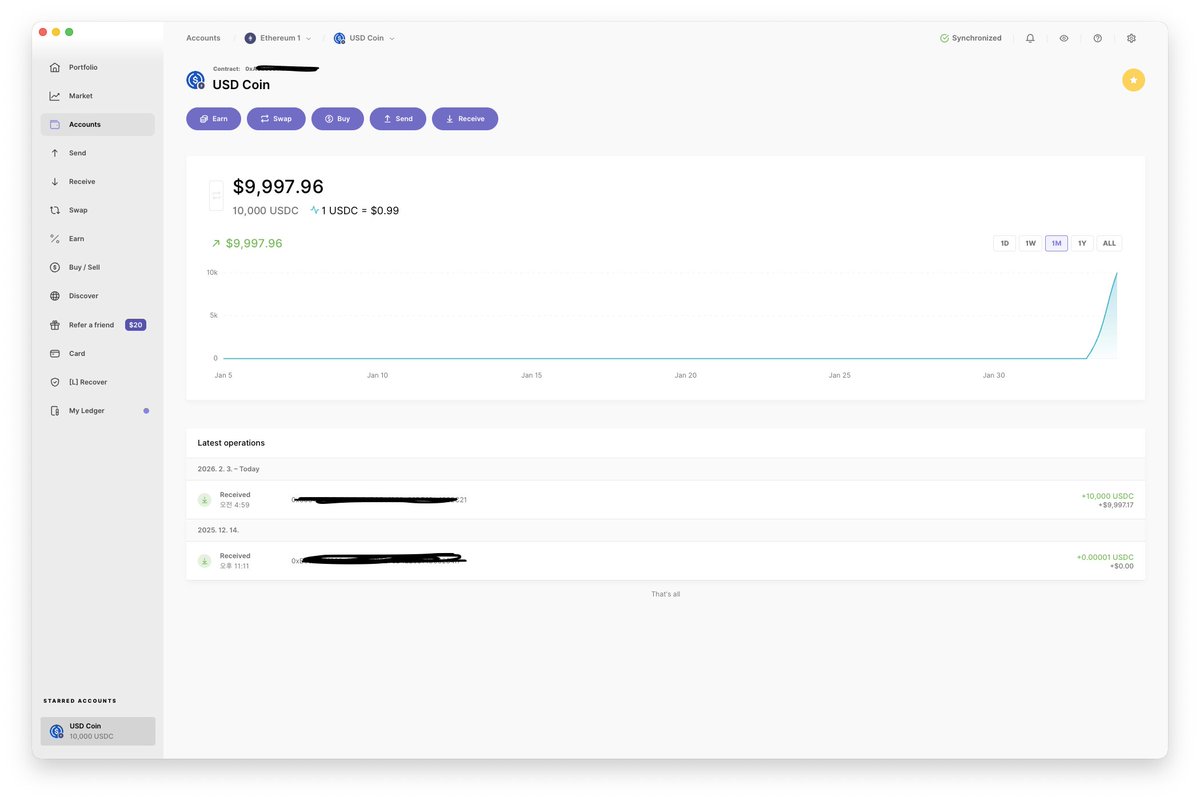Go to Accounts breadcrumb link
The height and width of the screenshot is (801, 1200).
(x=203, y=38)
